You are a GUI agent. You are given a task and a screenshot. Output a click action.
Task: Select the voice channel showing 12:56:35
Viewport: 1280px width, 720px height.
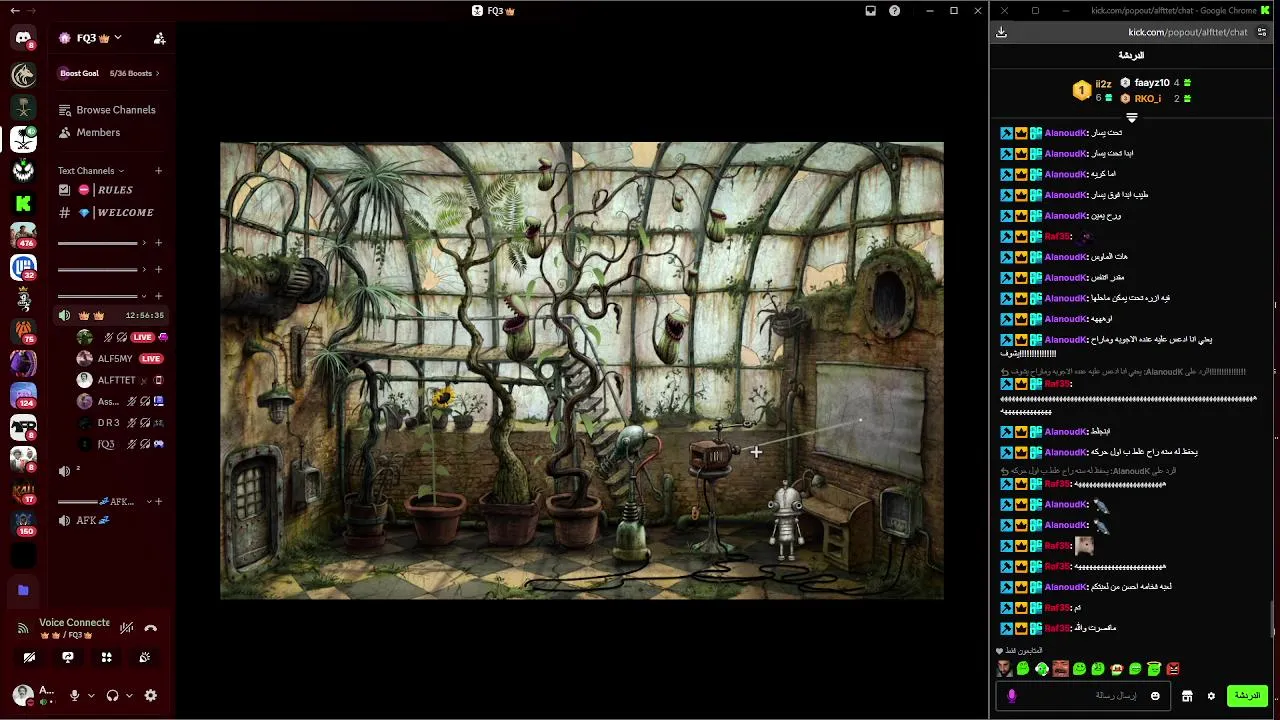pyautogui.click(x=108, y=315)
